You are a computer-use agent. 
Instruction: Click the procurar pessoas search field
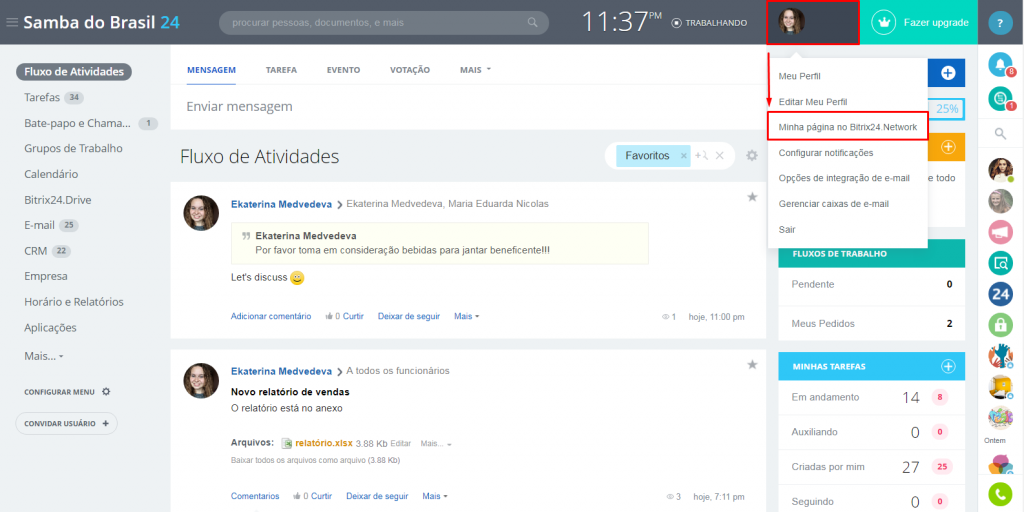[x=384, y=23]
